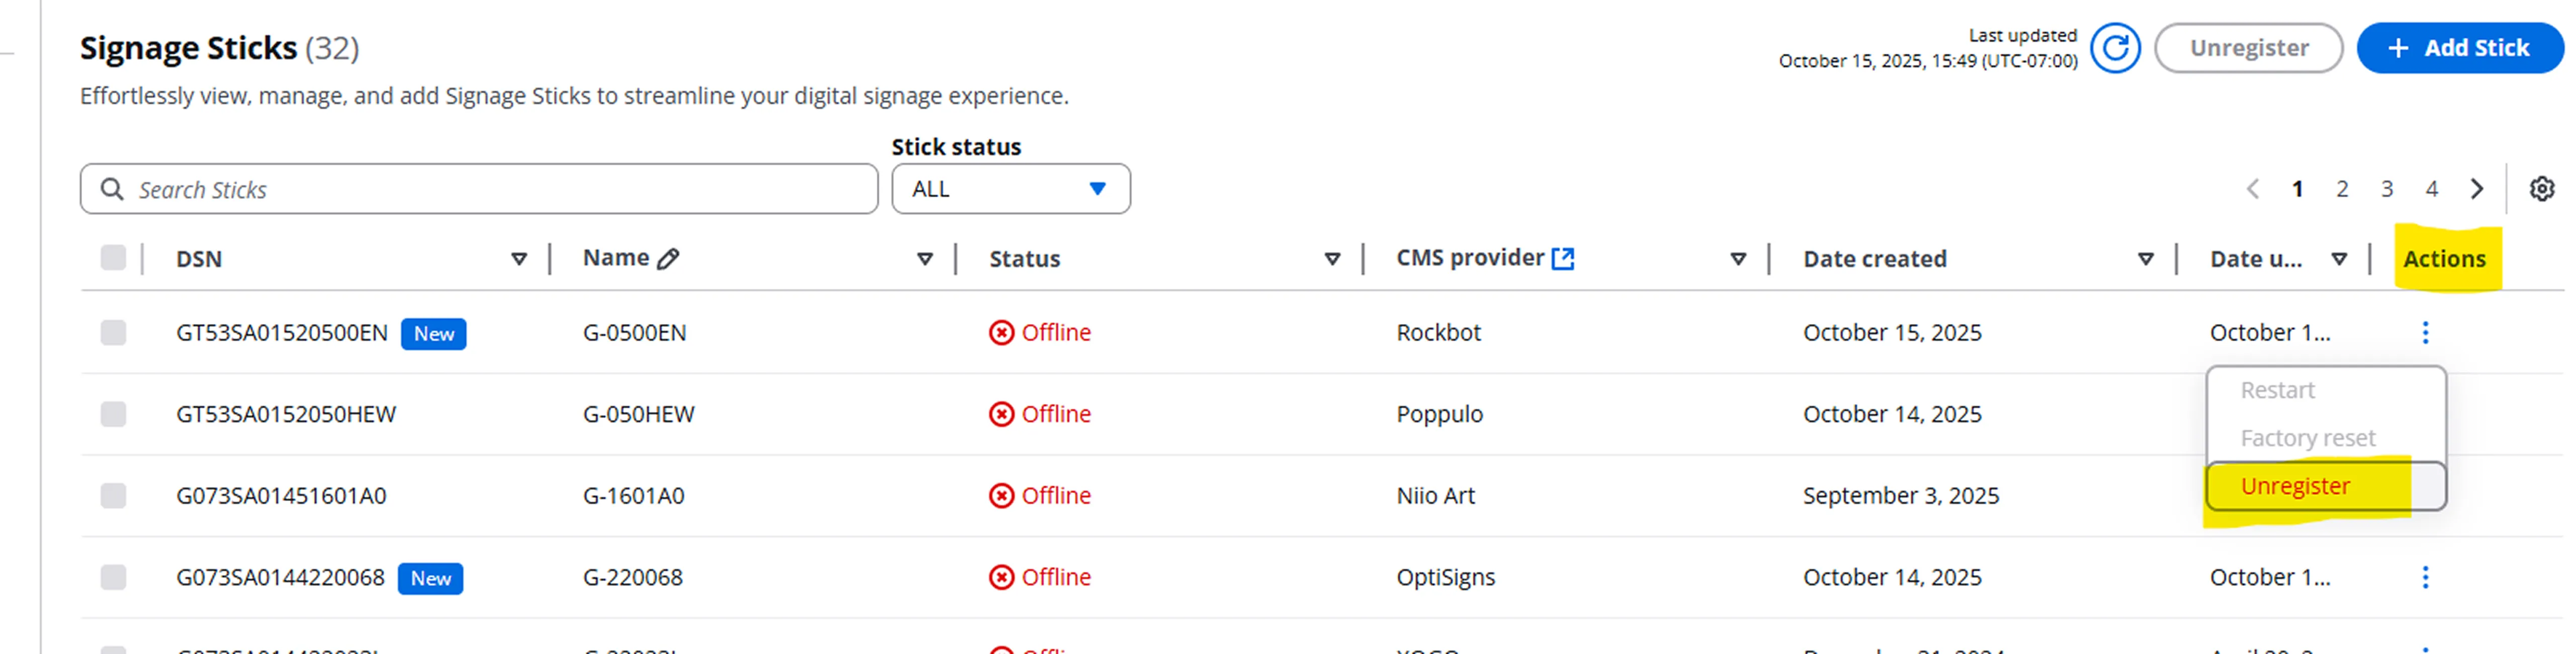Image resolution: width=2576 pixels, height=654 pixels.
Task: Open the DSN column filter arrow
Action: coord(518,259)
